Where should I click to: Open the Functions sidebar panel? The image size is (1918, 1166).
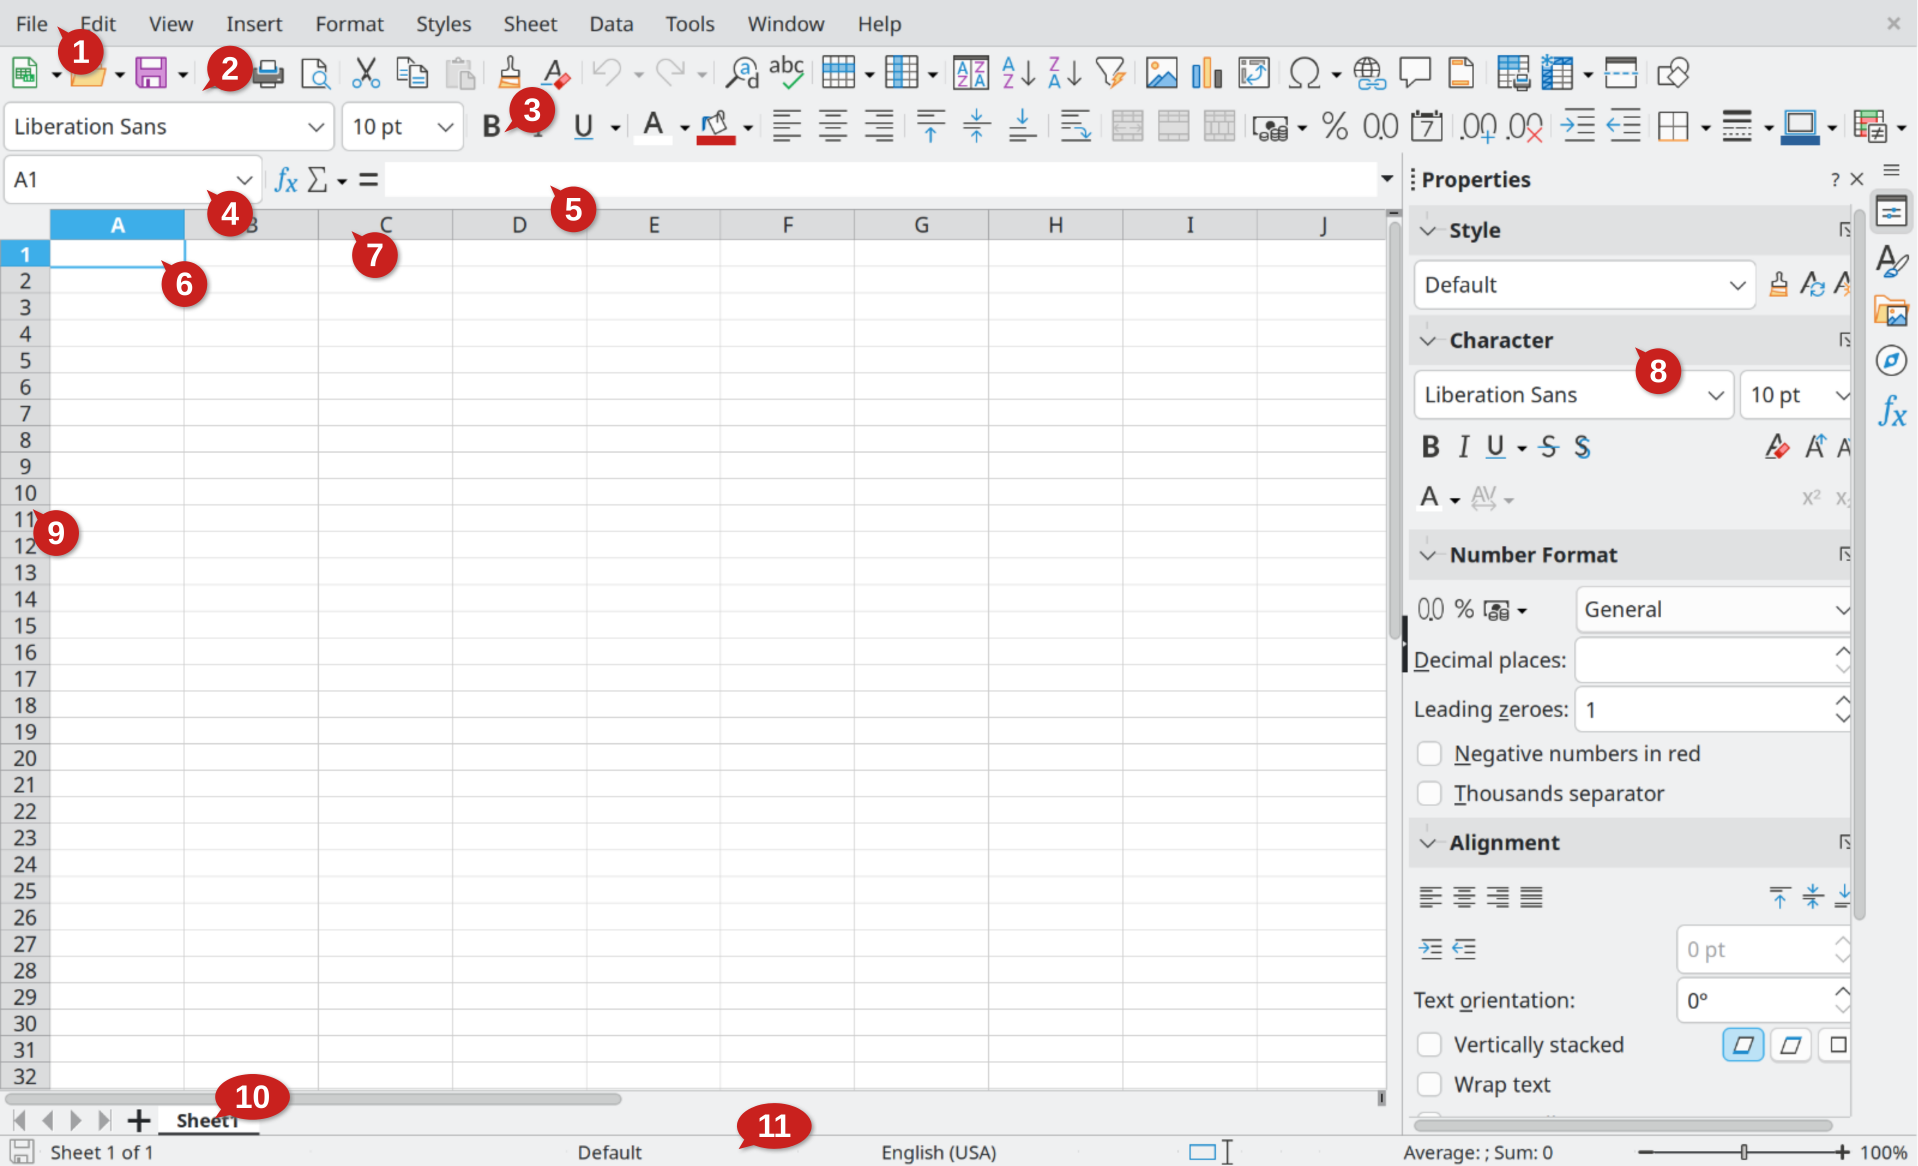tap(1891, 412)
